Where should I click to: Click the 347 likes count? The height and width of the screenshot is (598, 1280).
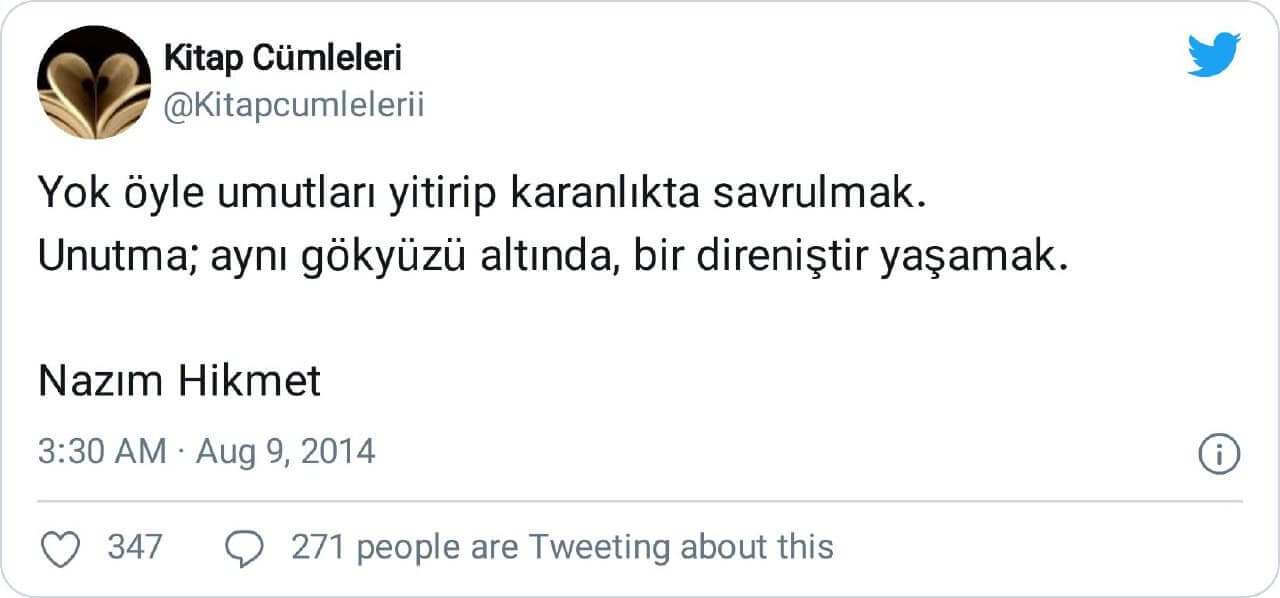pos(134,547)
